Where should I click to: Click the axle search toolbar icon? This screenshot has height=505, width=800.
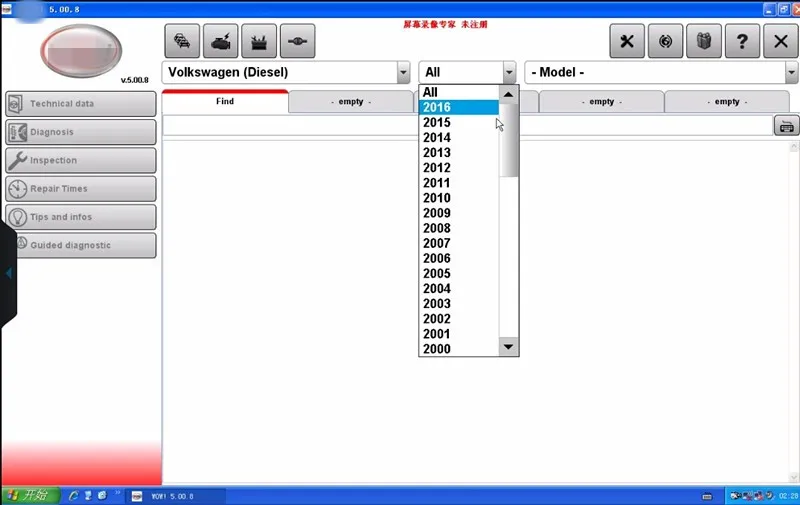297,41
